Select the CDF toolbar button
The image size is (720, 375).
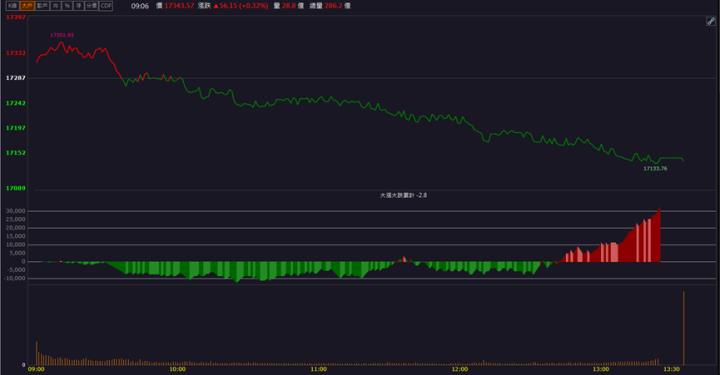point(106,6)
